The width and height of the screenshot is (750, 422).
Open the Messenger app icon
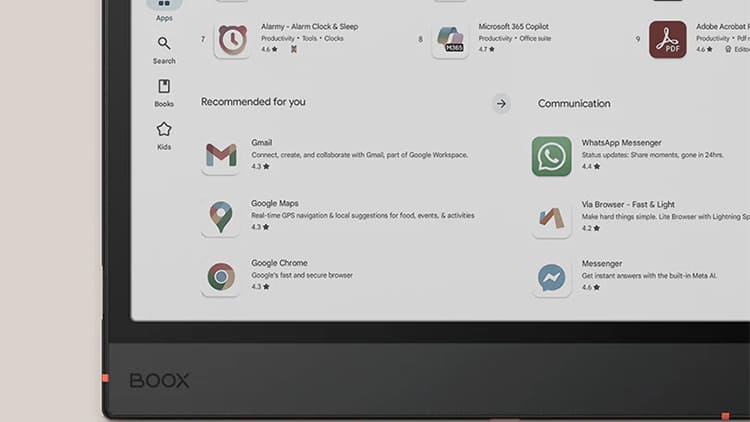click(551, 277)
